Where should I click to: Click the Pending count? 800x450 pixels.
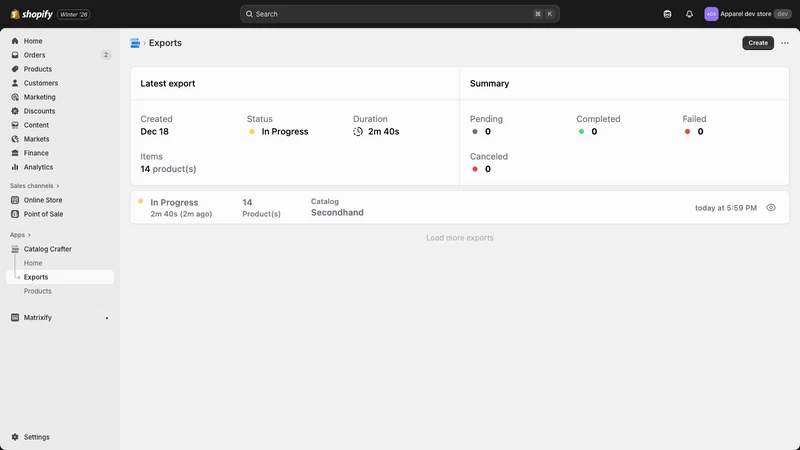pyautogui.click(x=488, y=132)
